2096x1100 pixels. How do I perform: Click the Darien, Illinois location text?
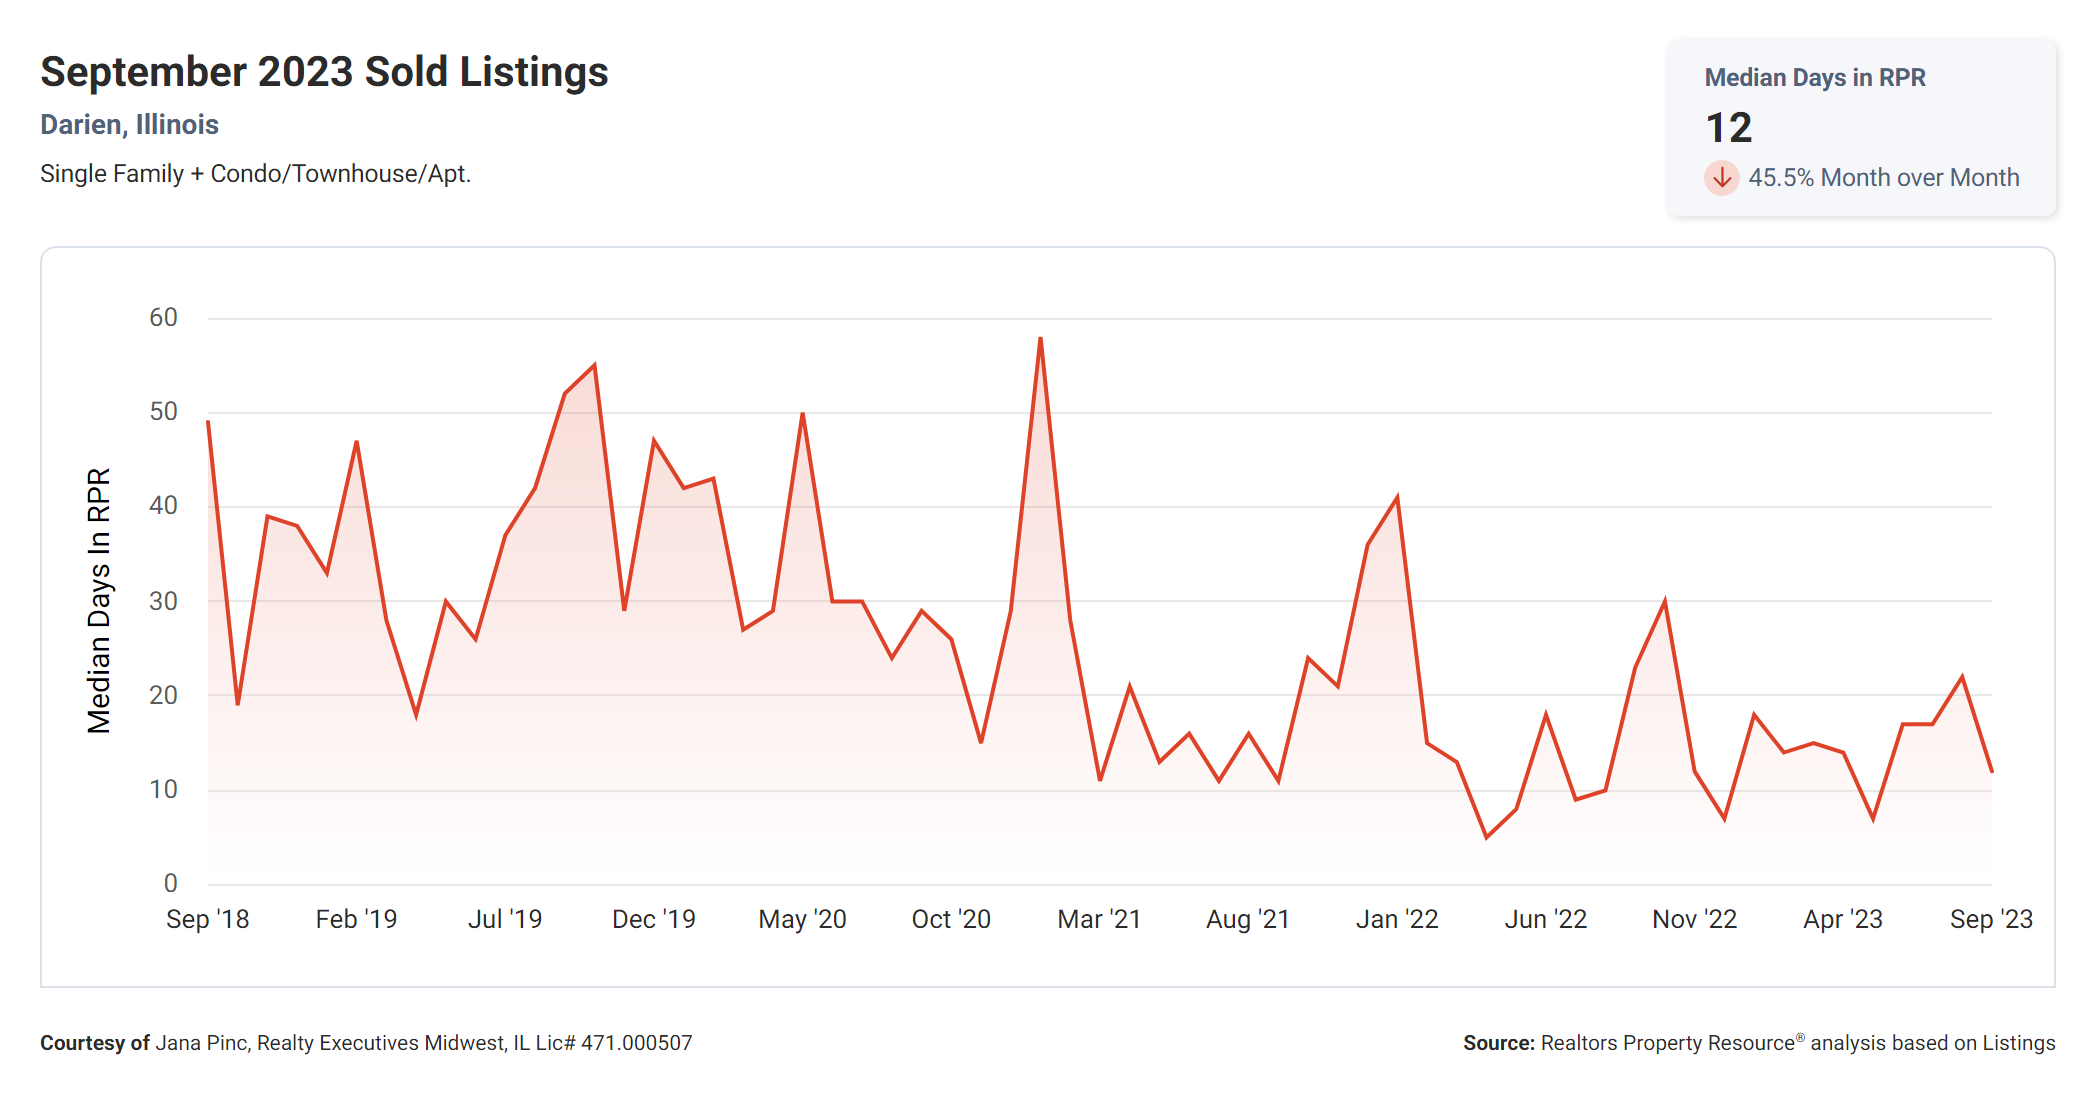[x=129, y=124]
